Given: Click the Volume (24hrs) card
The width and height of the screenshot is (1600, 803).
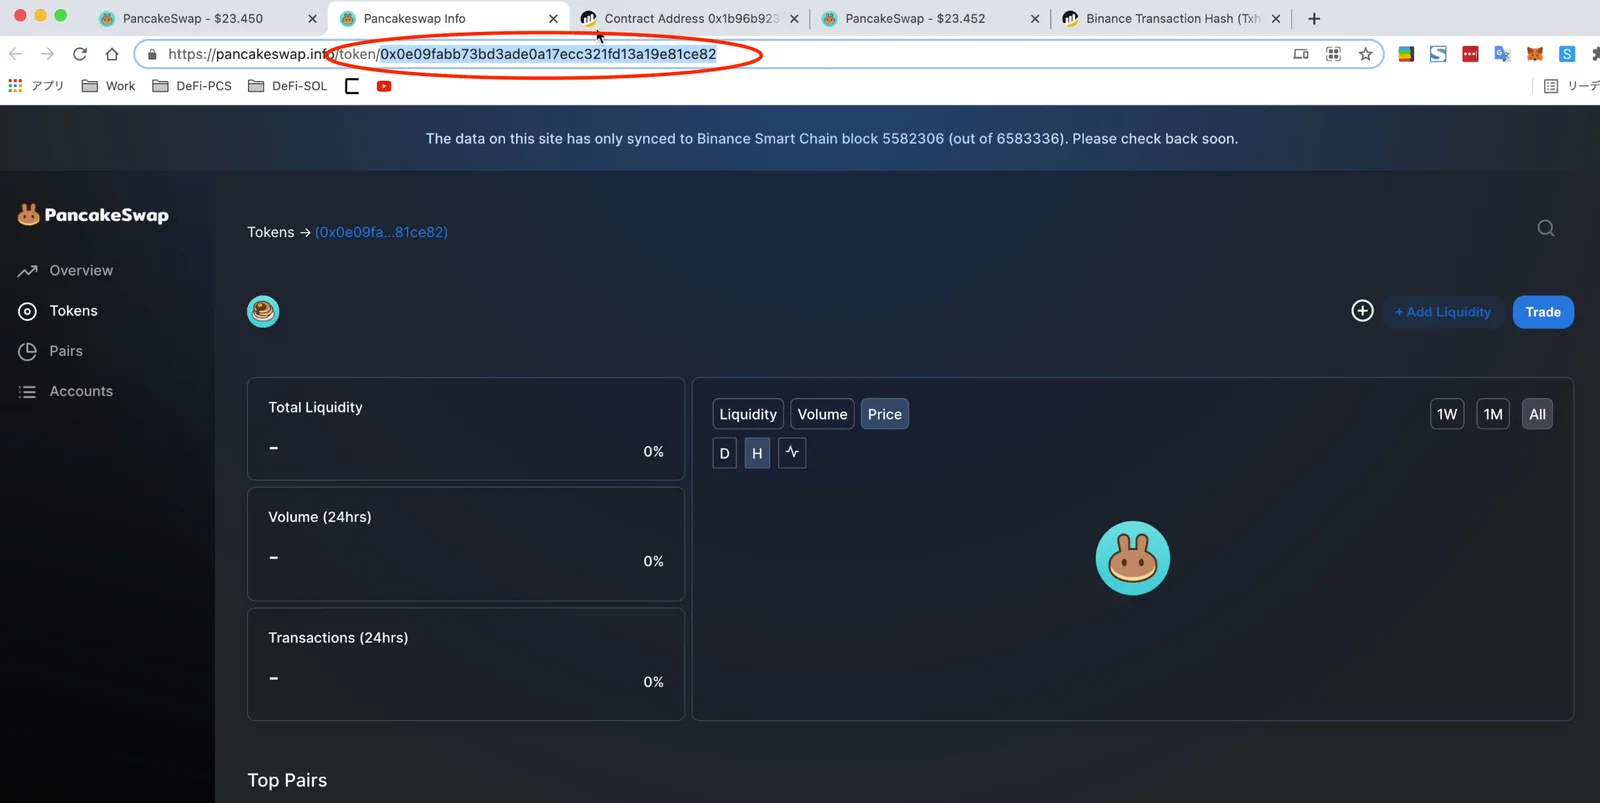Looking at the screenshot, I should point(466,544).
